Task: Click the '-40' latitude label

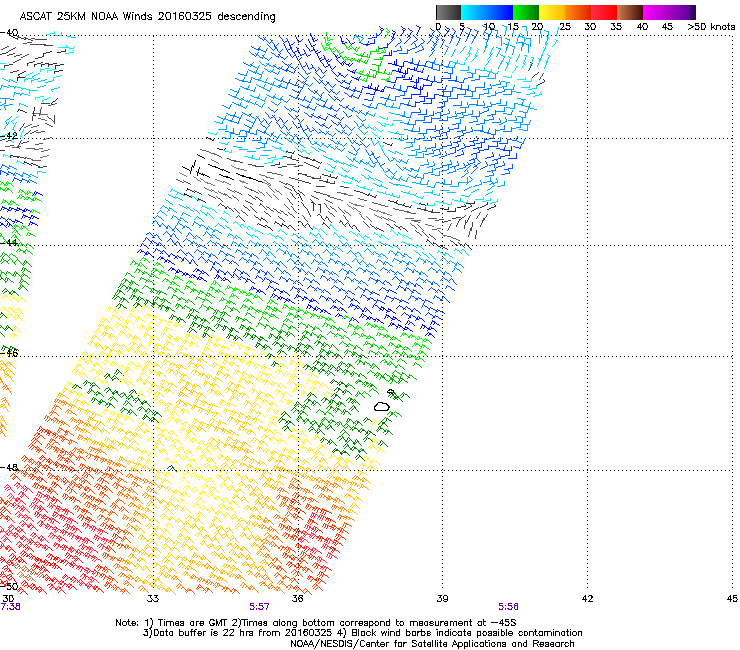Action: coord(9,33)
